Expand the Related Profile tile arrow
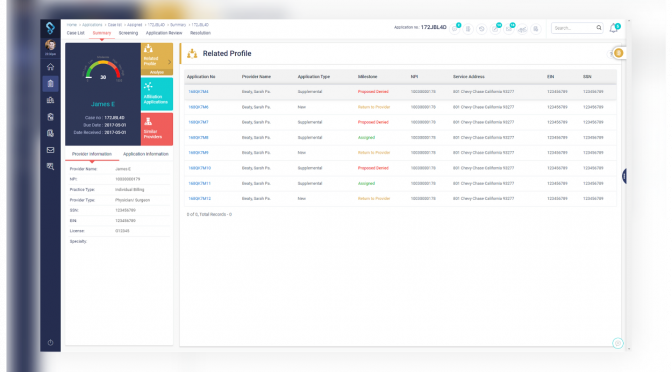The width and height of the screenshot is (672, 372). point(169,62)
